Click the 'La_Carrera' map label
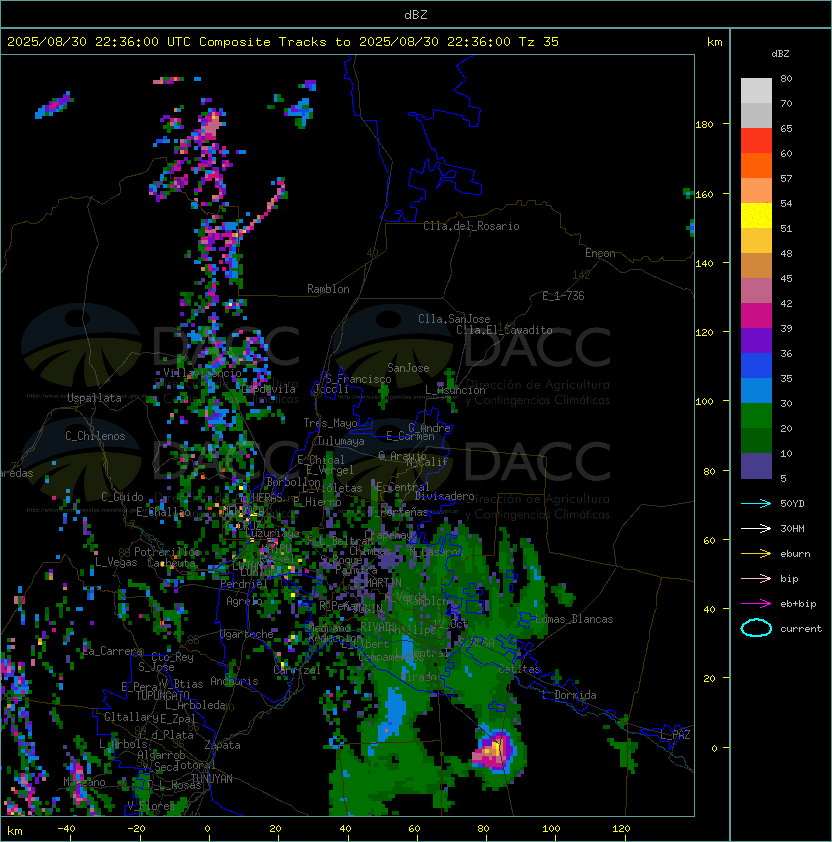The image size is (832, 842). (x=113, y=651)
